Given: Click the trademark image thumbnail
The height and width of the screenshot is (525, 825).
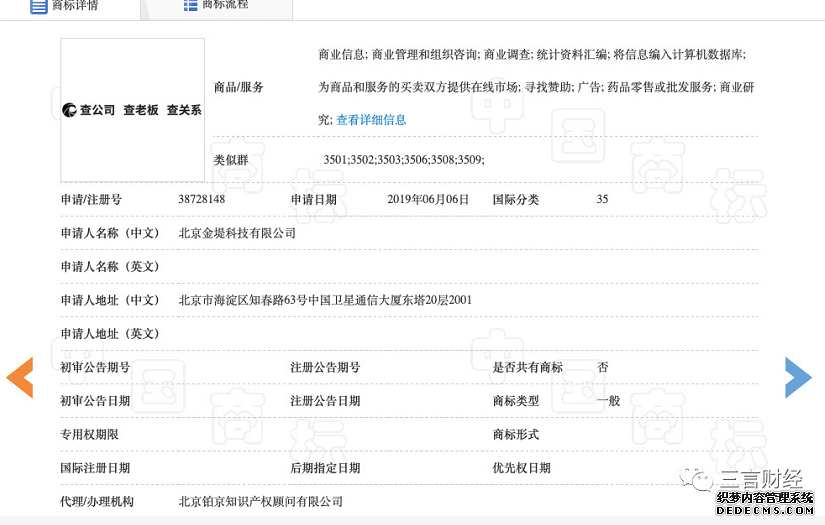Looking at the screenshot, I should click(132, 110).
